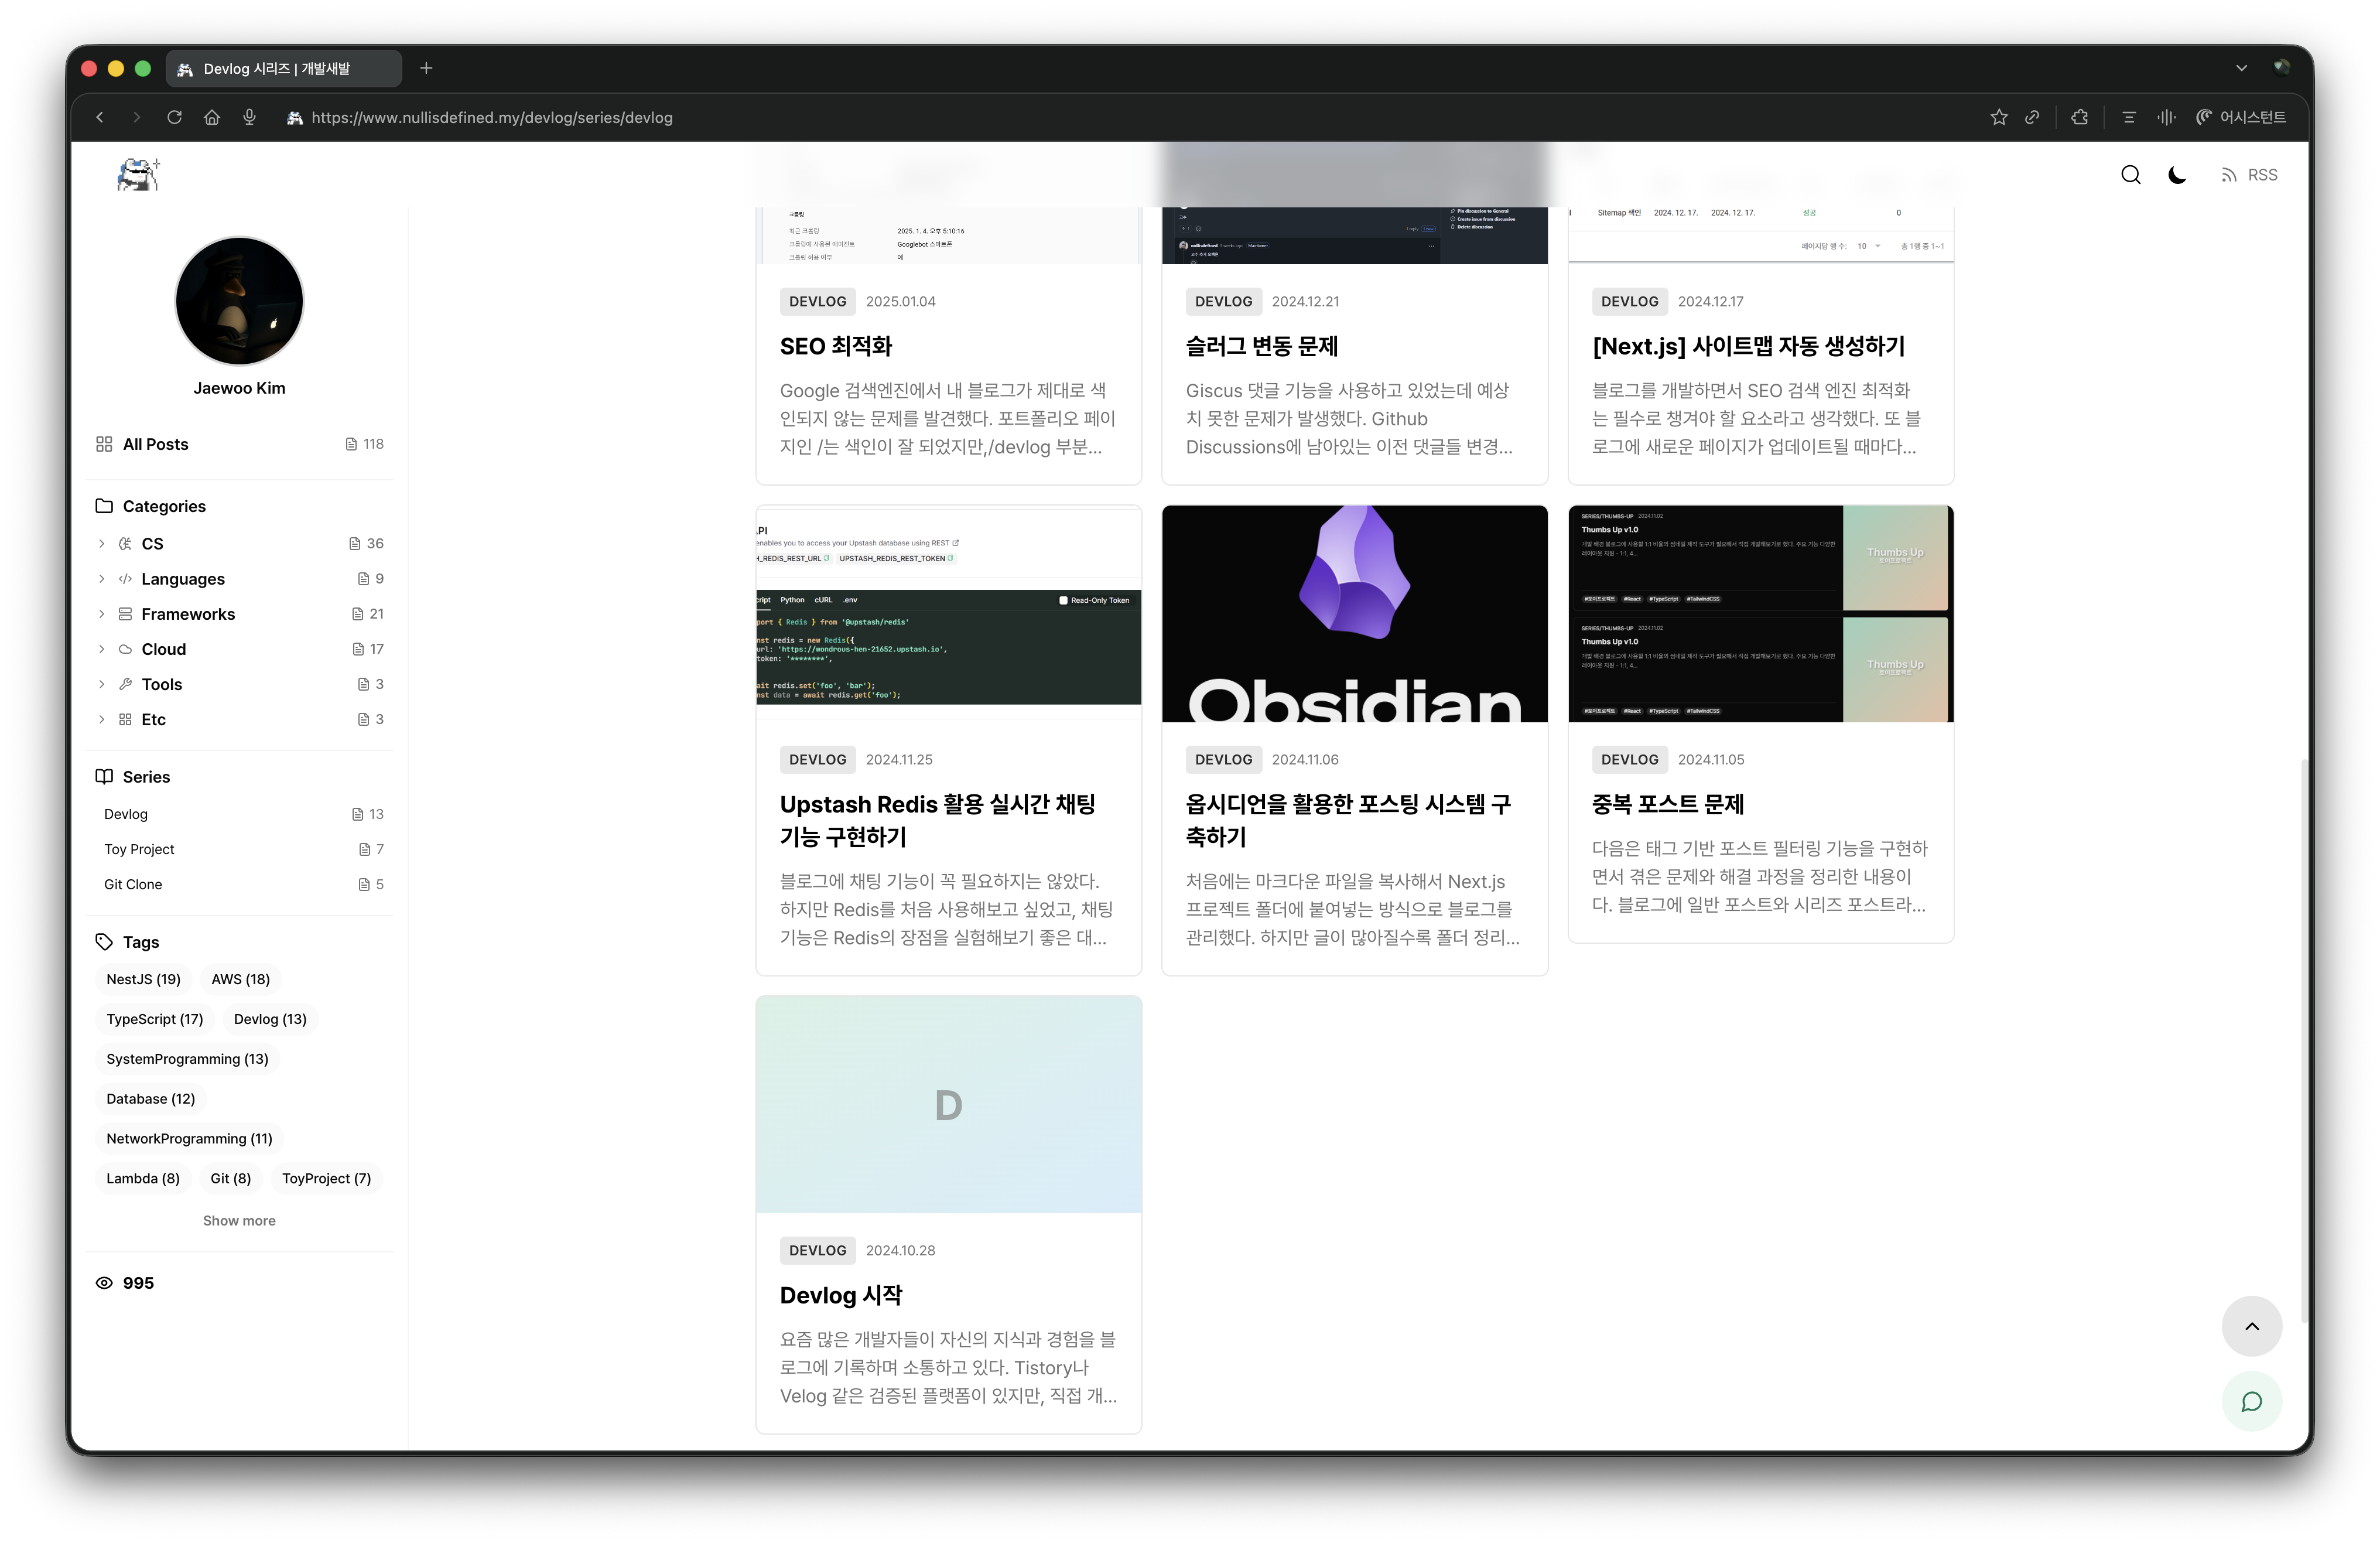Go back with the browser back arrow

pos(100,117)
